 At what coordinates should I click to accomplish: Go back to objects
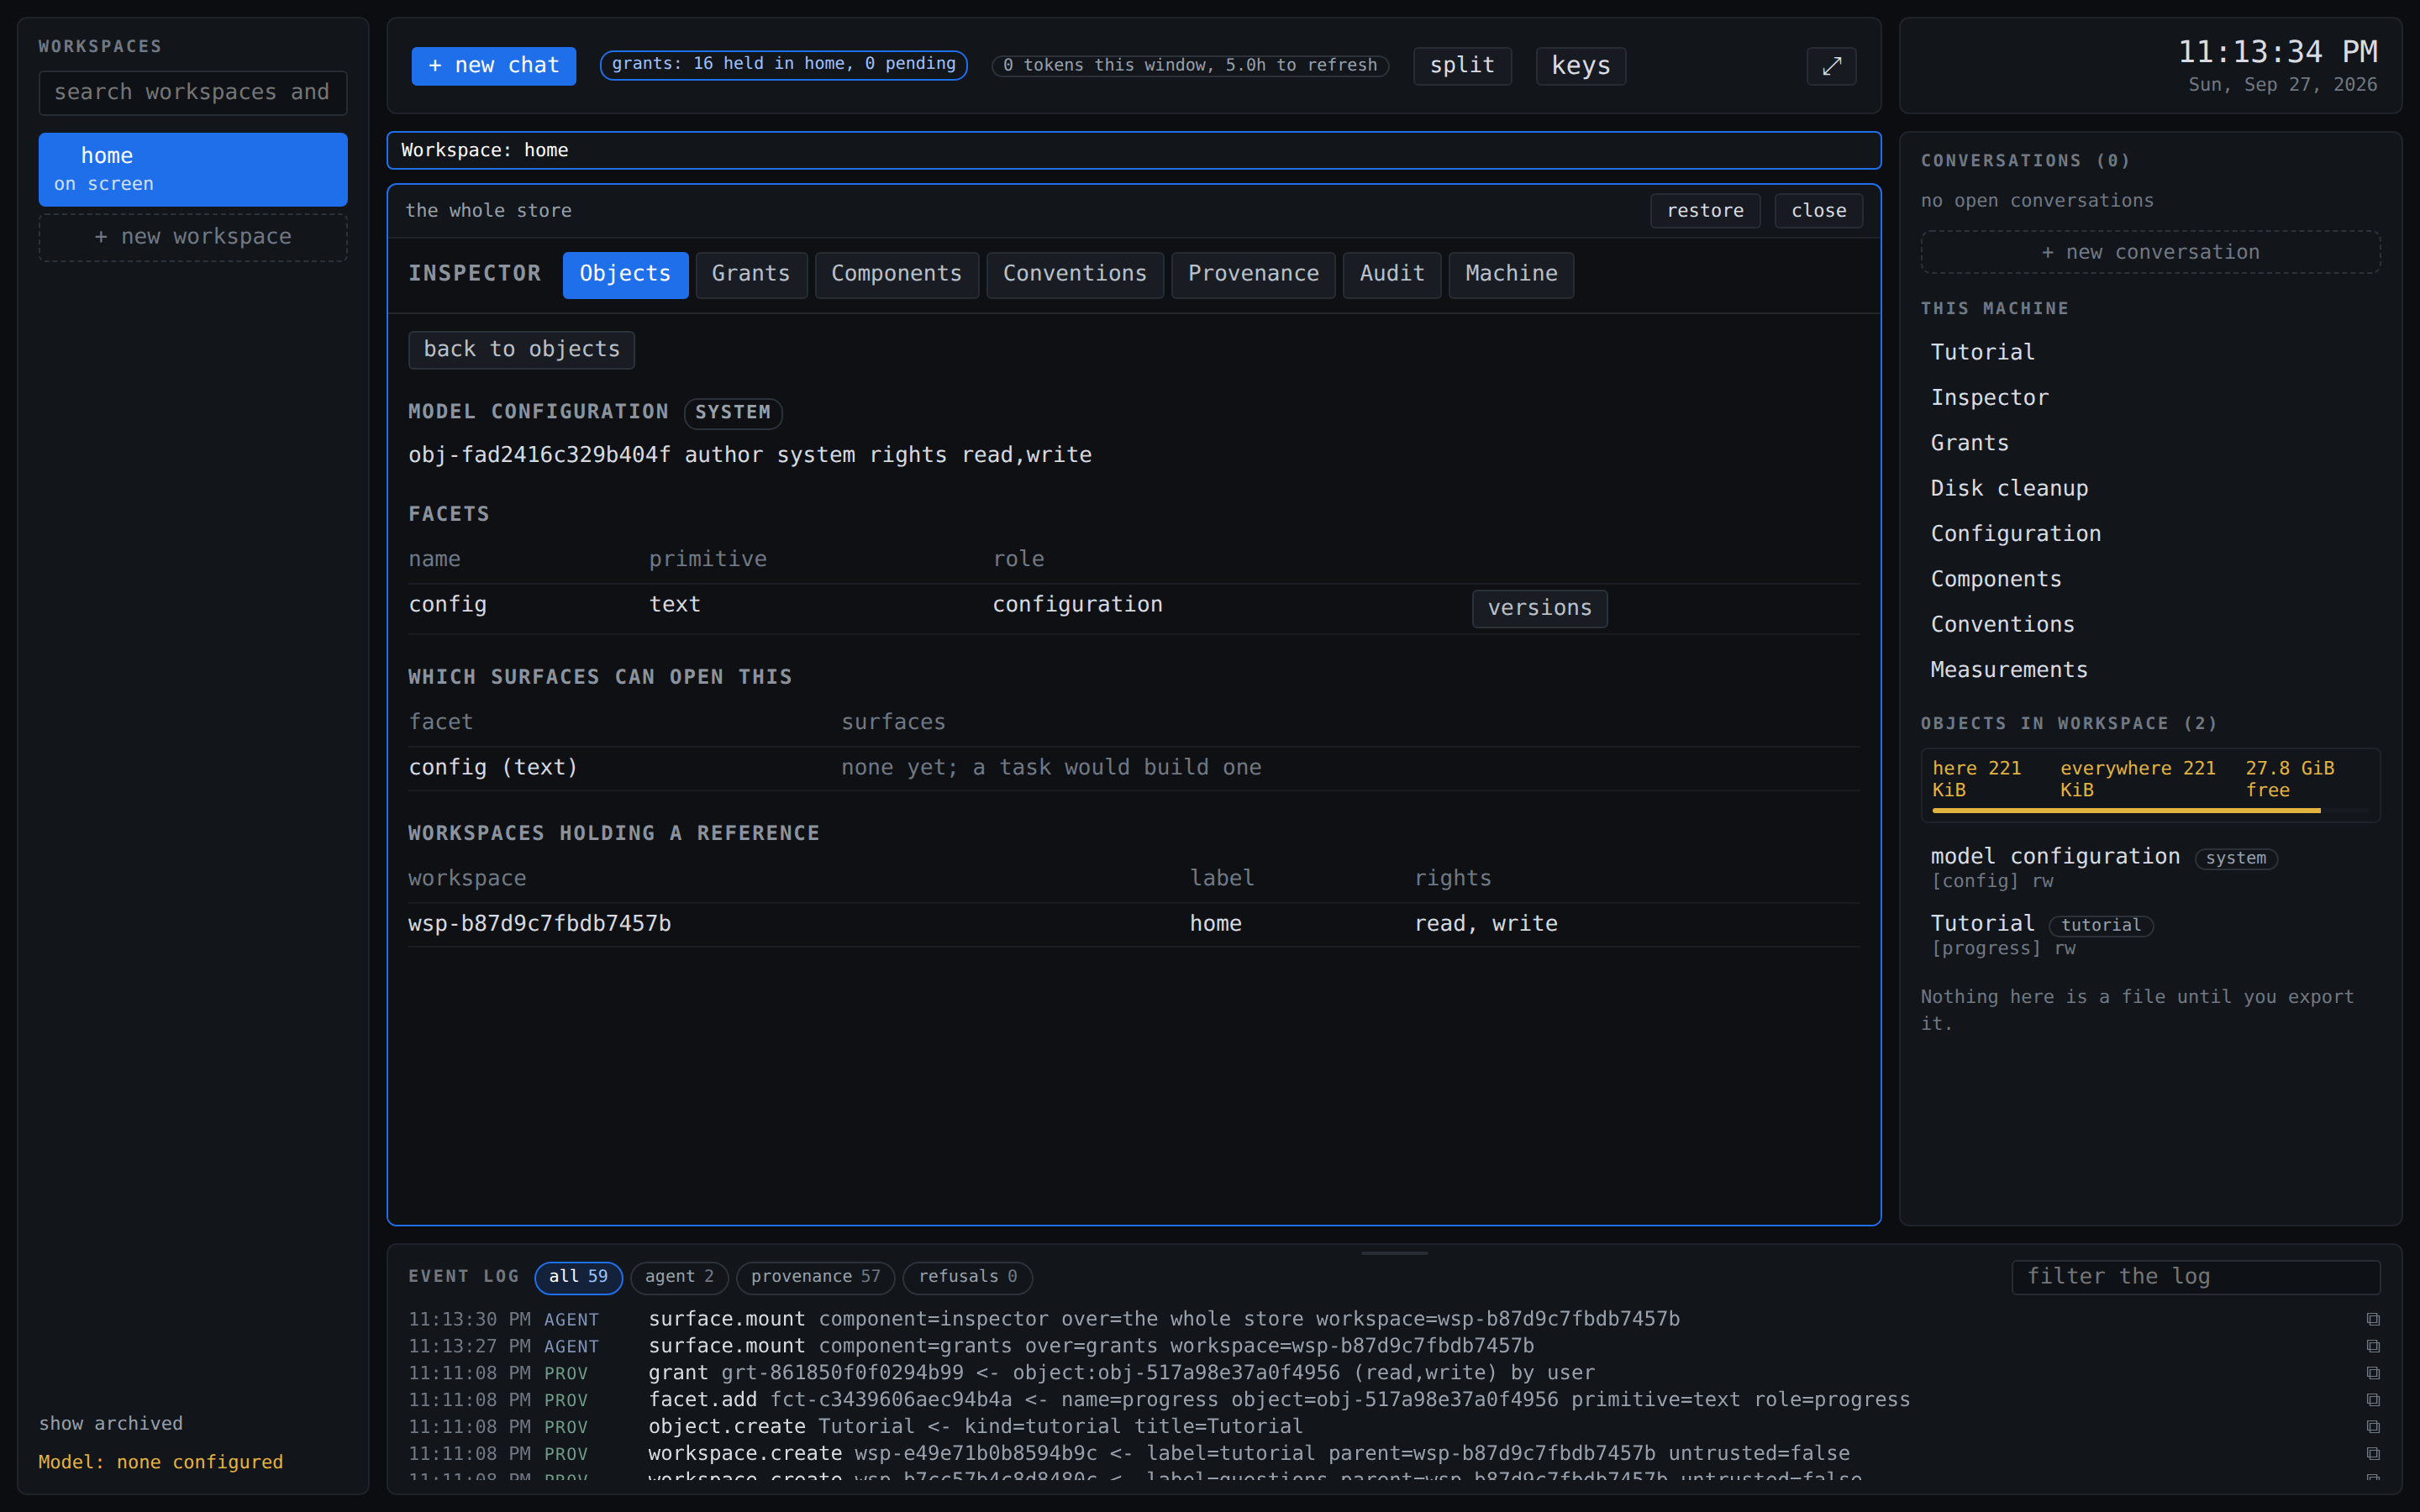click(x=521, y=350)
